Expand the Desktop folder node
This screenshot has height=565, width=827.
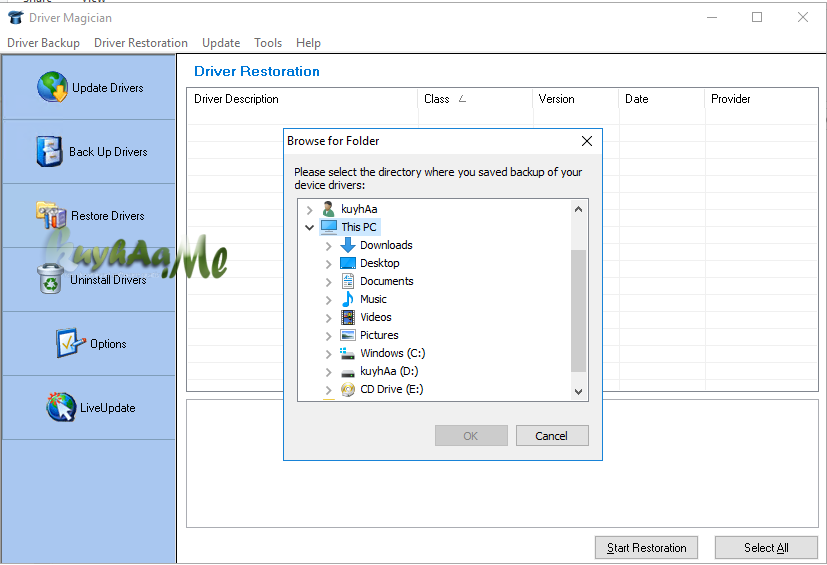pyautogui.click(x=329, y=264)
